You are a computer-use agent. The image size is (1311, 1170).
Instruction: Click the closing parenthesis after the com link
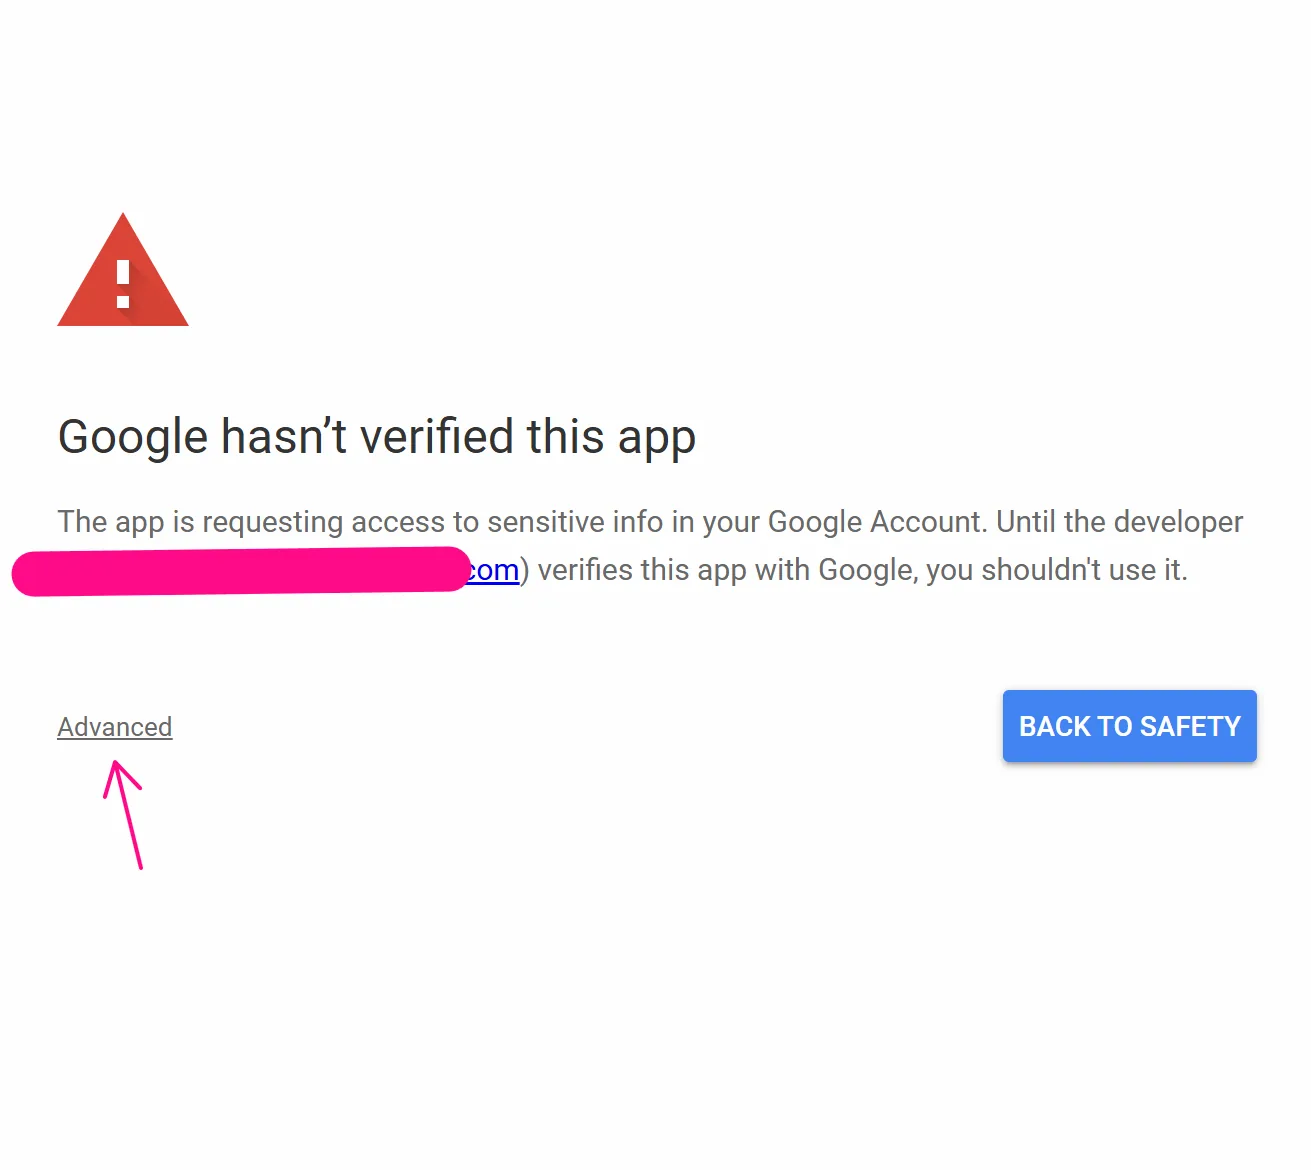click(523, 570)
